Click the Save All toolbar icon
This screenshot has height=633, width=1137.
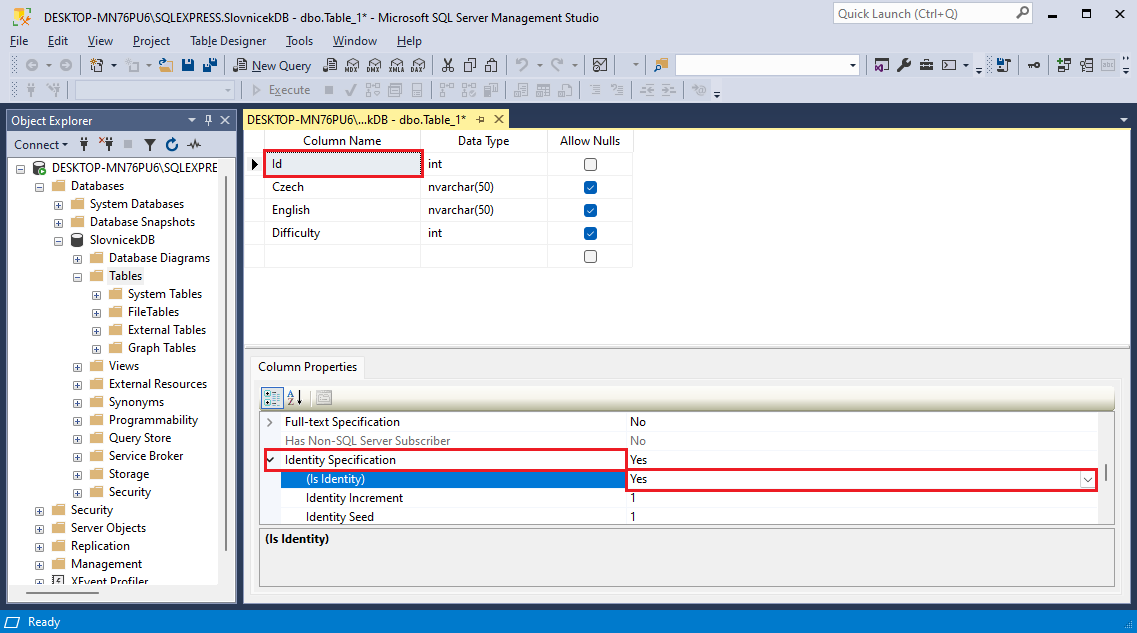[210, 65]
